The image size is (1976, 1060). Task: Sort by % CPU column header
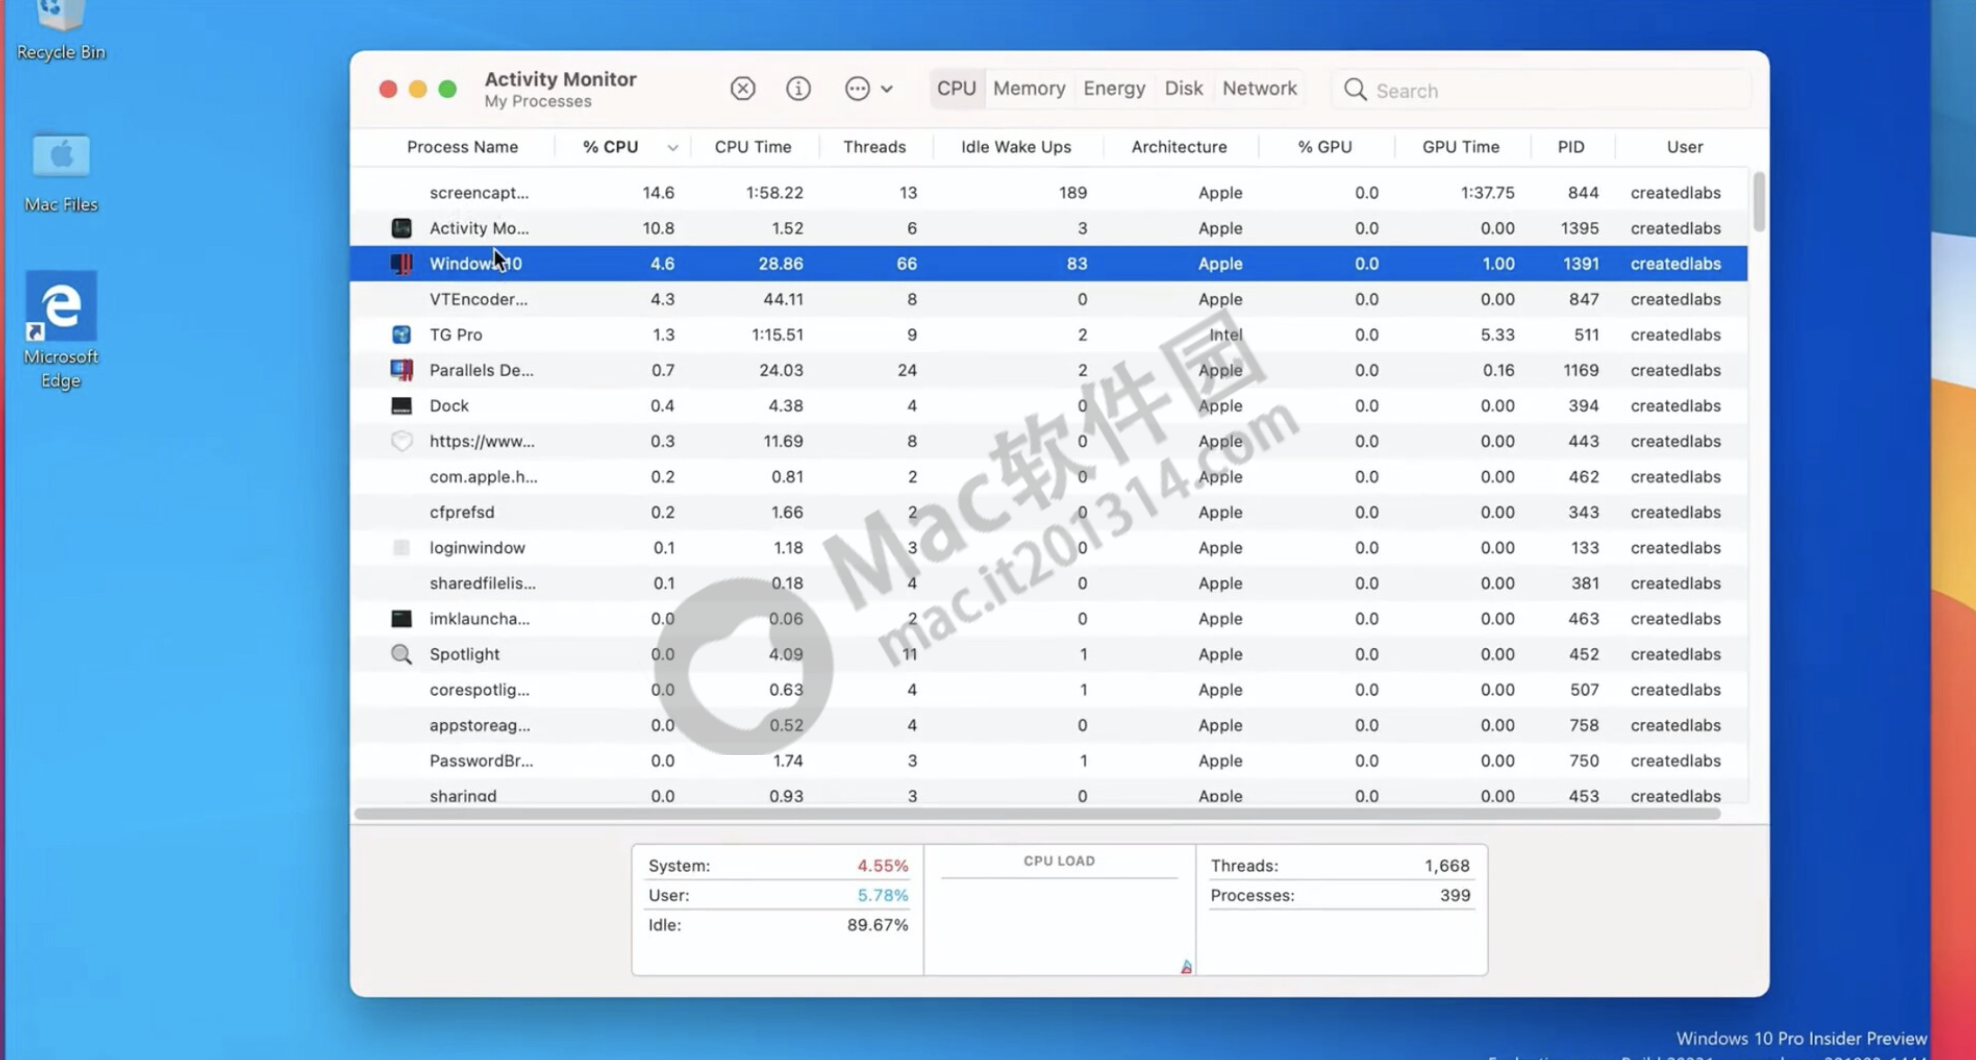(x=610, y=147)
